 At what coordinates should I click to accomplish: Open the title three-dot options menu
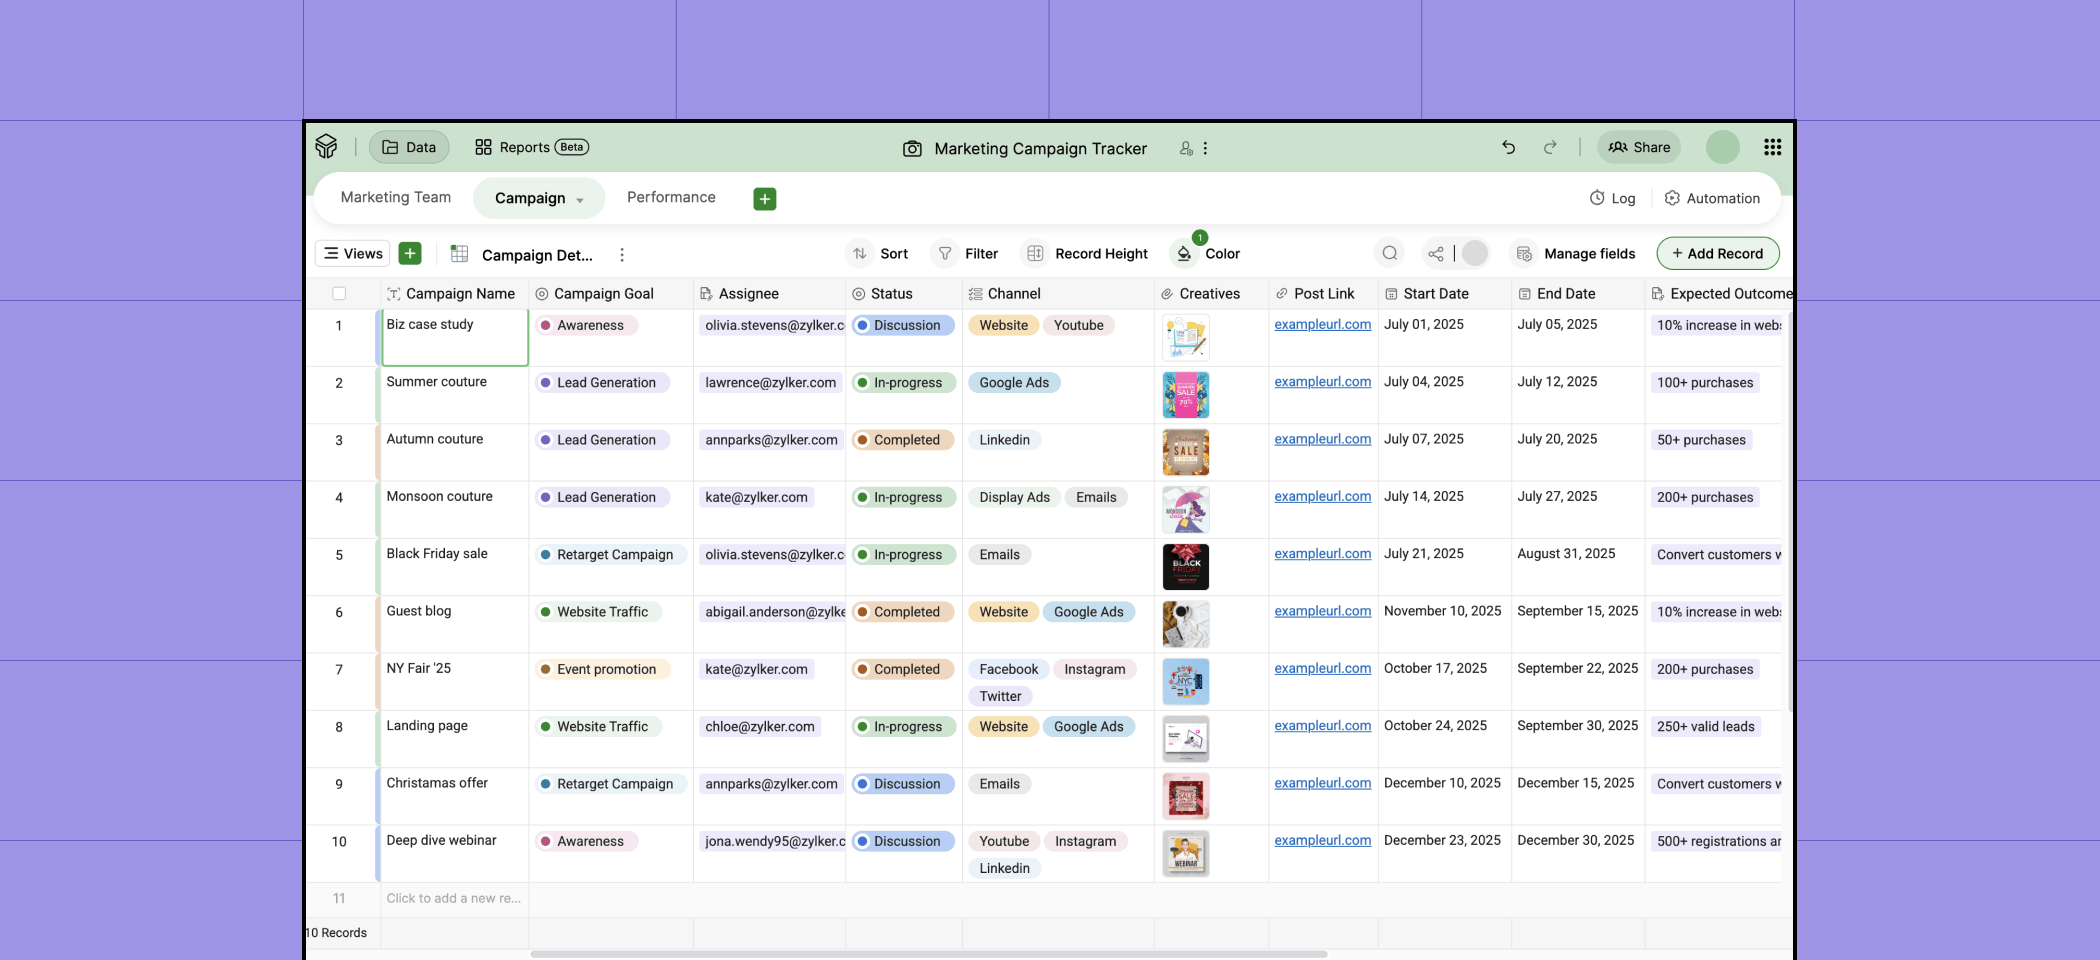pos(1205,148)
